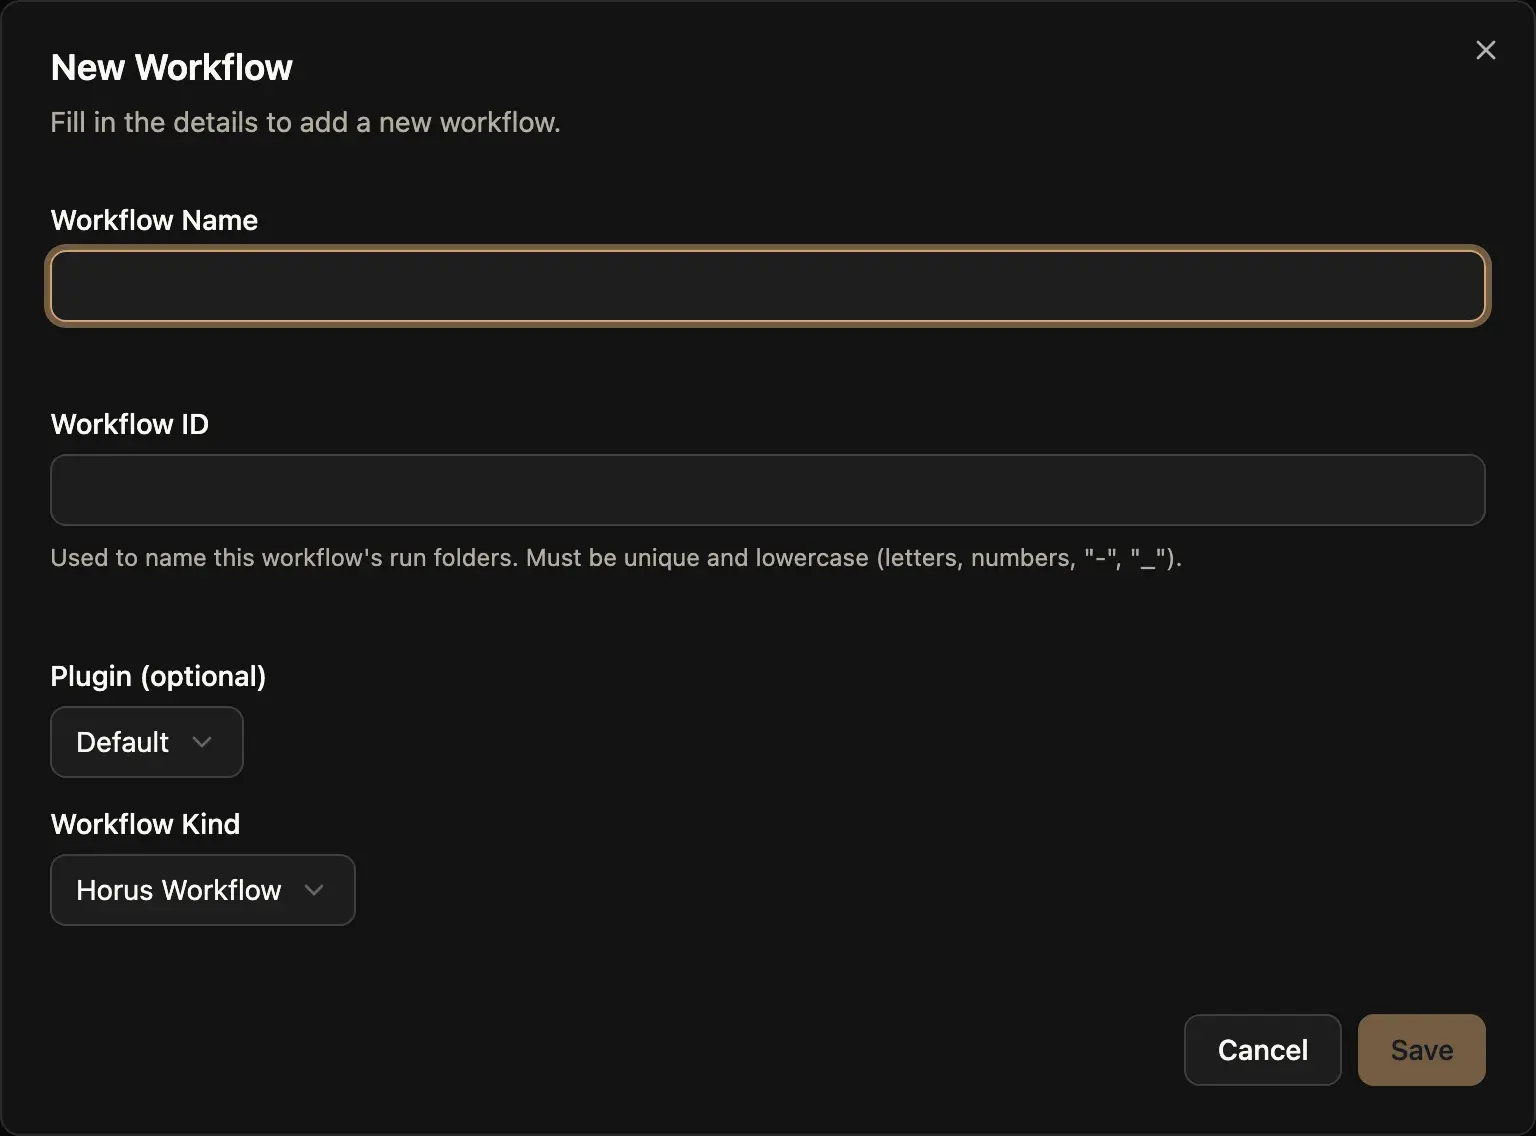The height and width of the screenshot is (1136, 1536).
Task: Click into the Workflow ID field
Action: pyautogui.click(x=768, y=490)
